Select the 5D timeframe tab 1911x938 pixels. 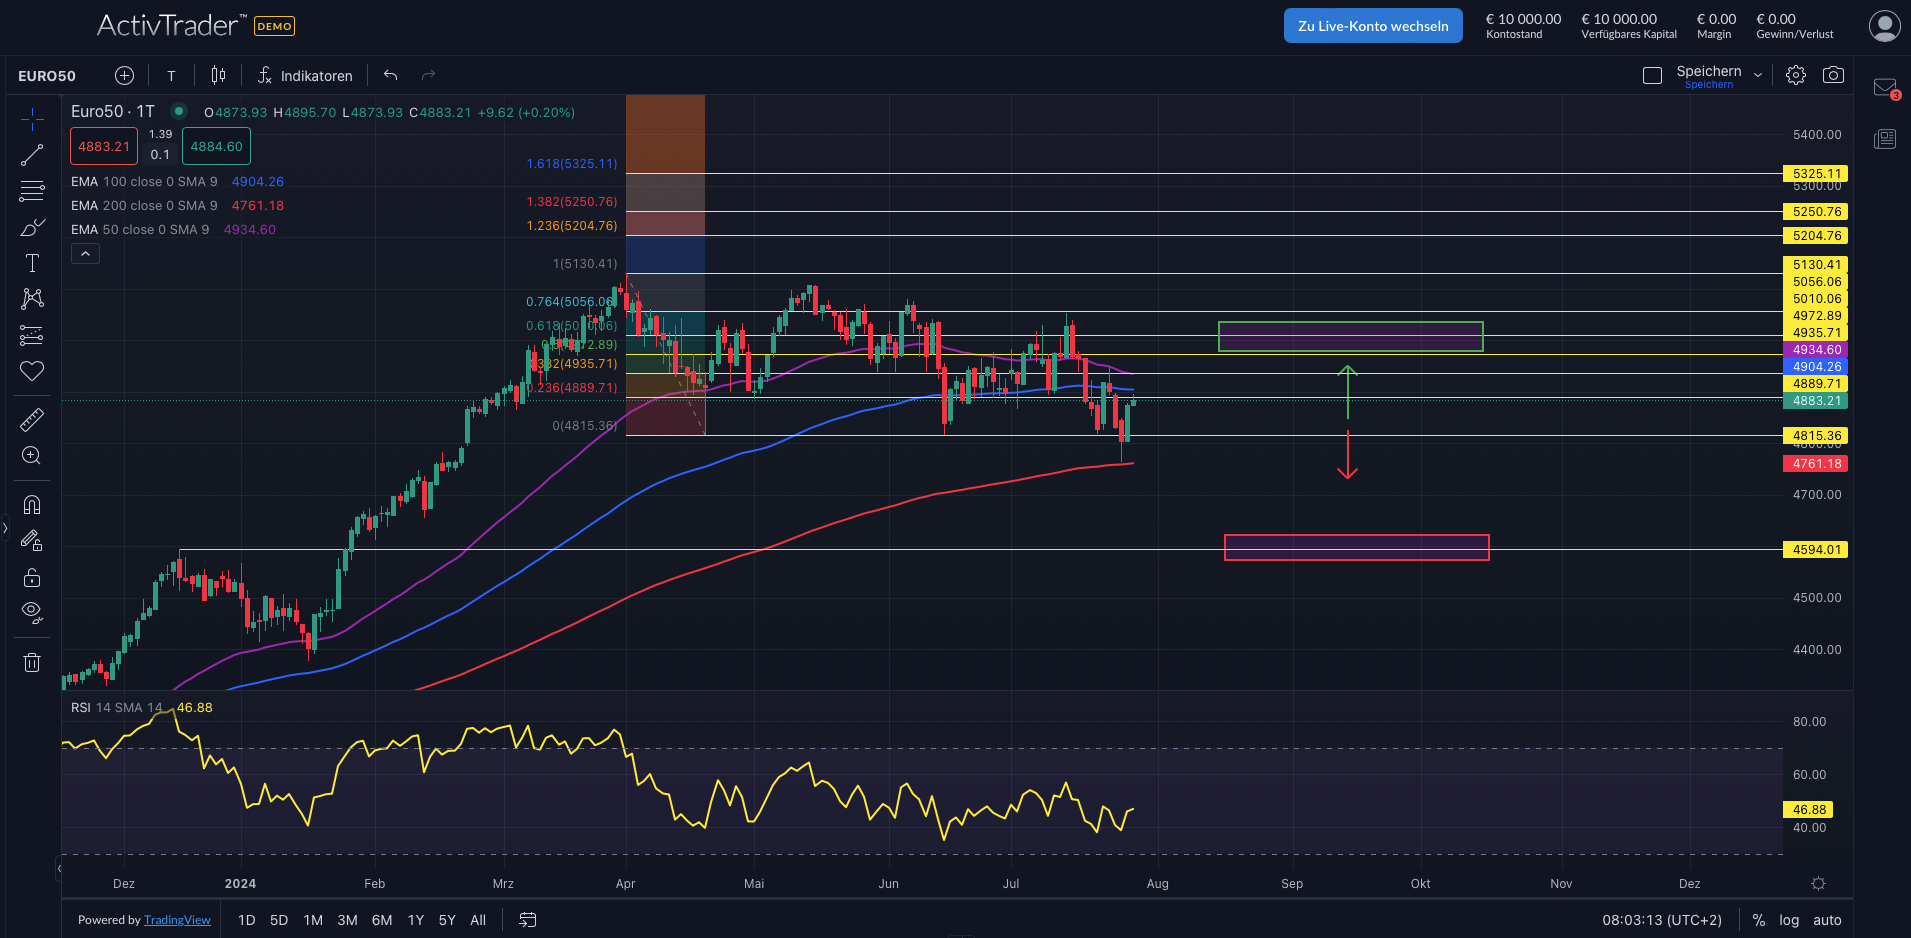point(278,920)
